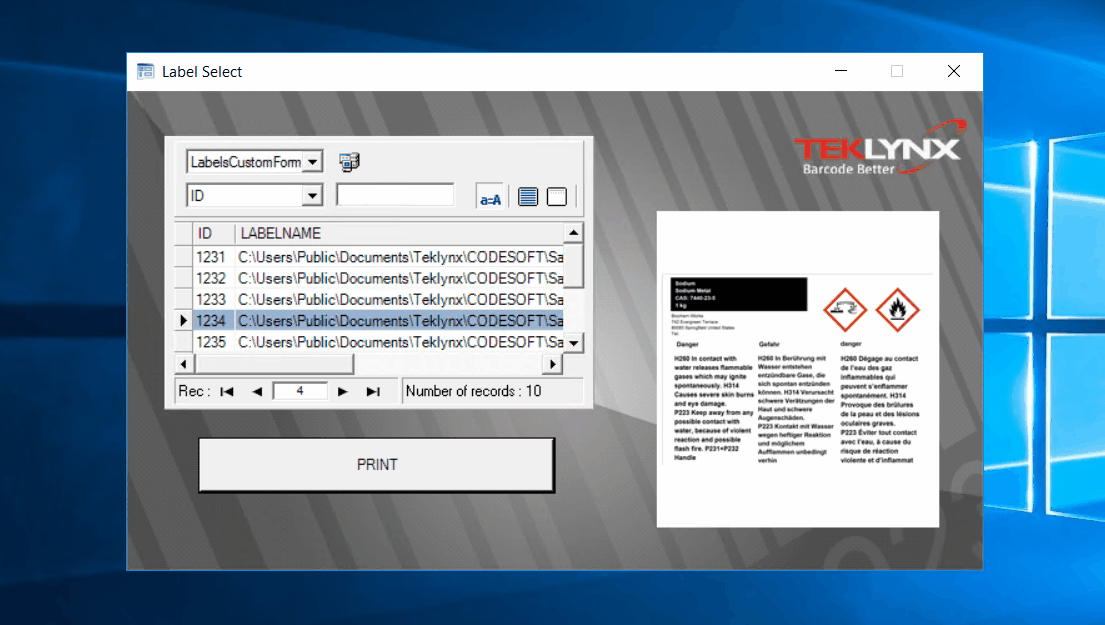
Task: Go to the previous record
Action: click(x=257, y=392)
